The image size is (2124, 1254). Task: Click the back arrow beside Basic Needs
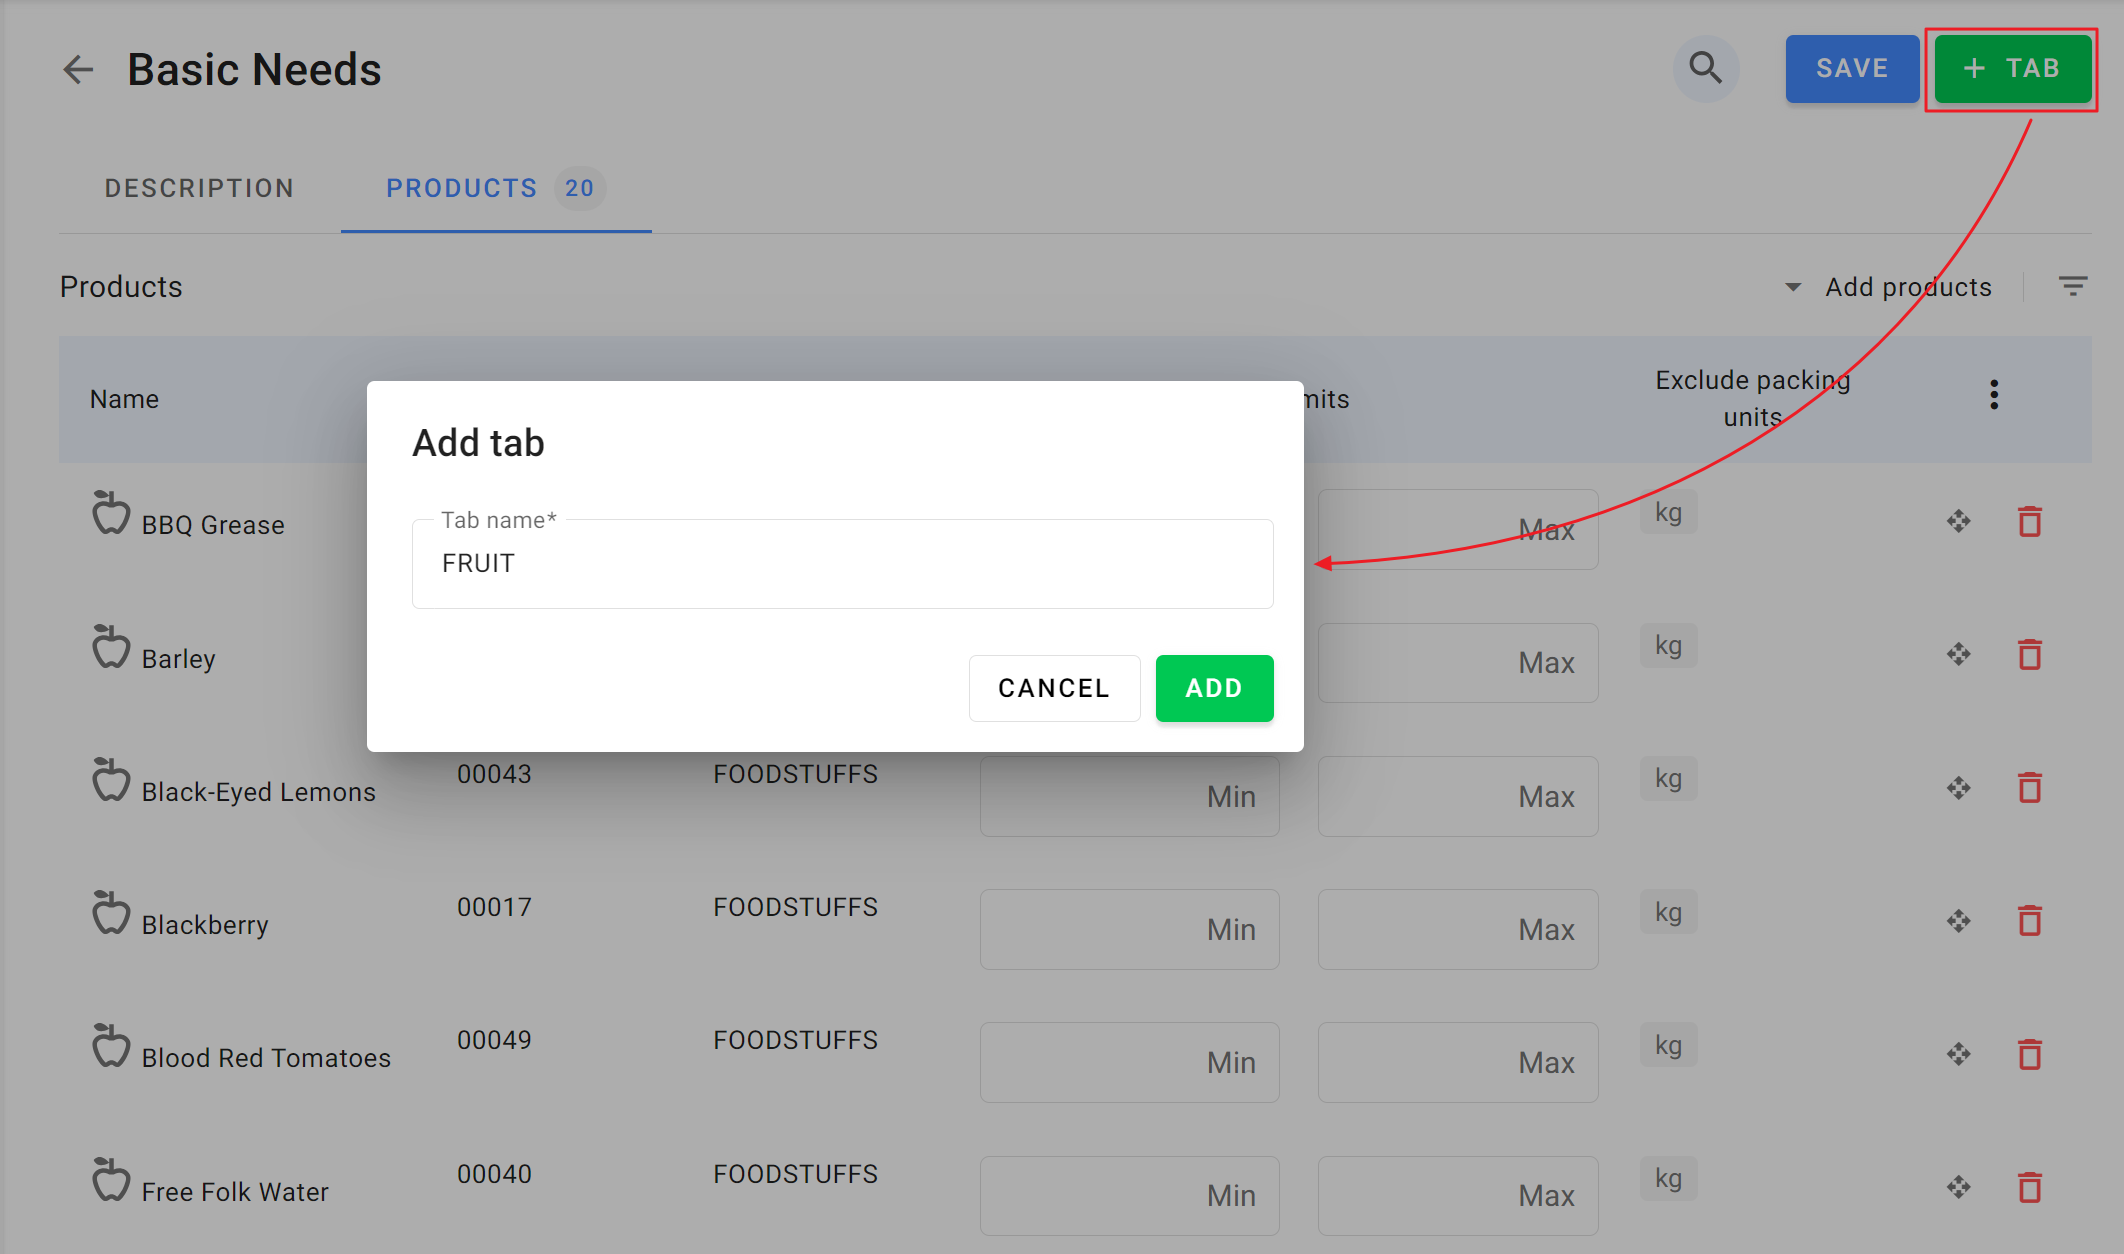coord(78,70)
